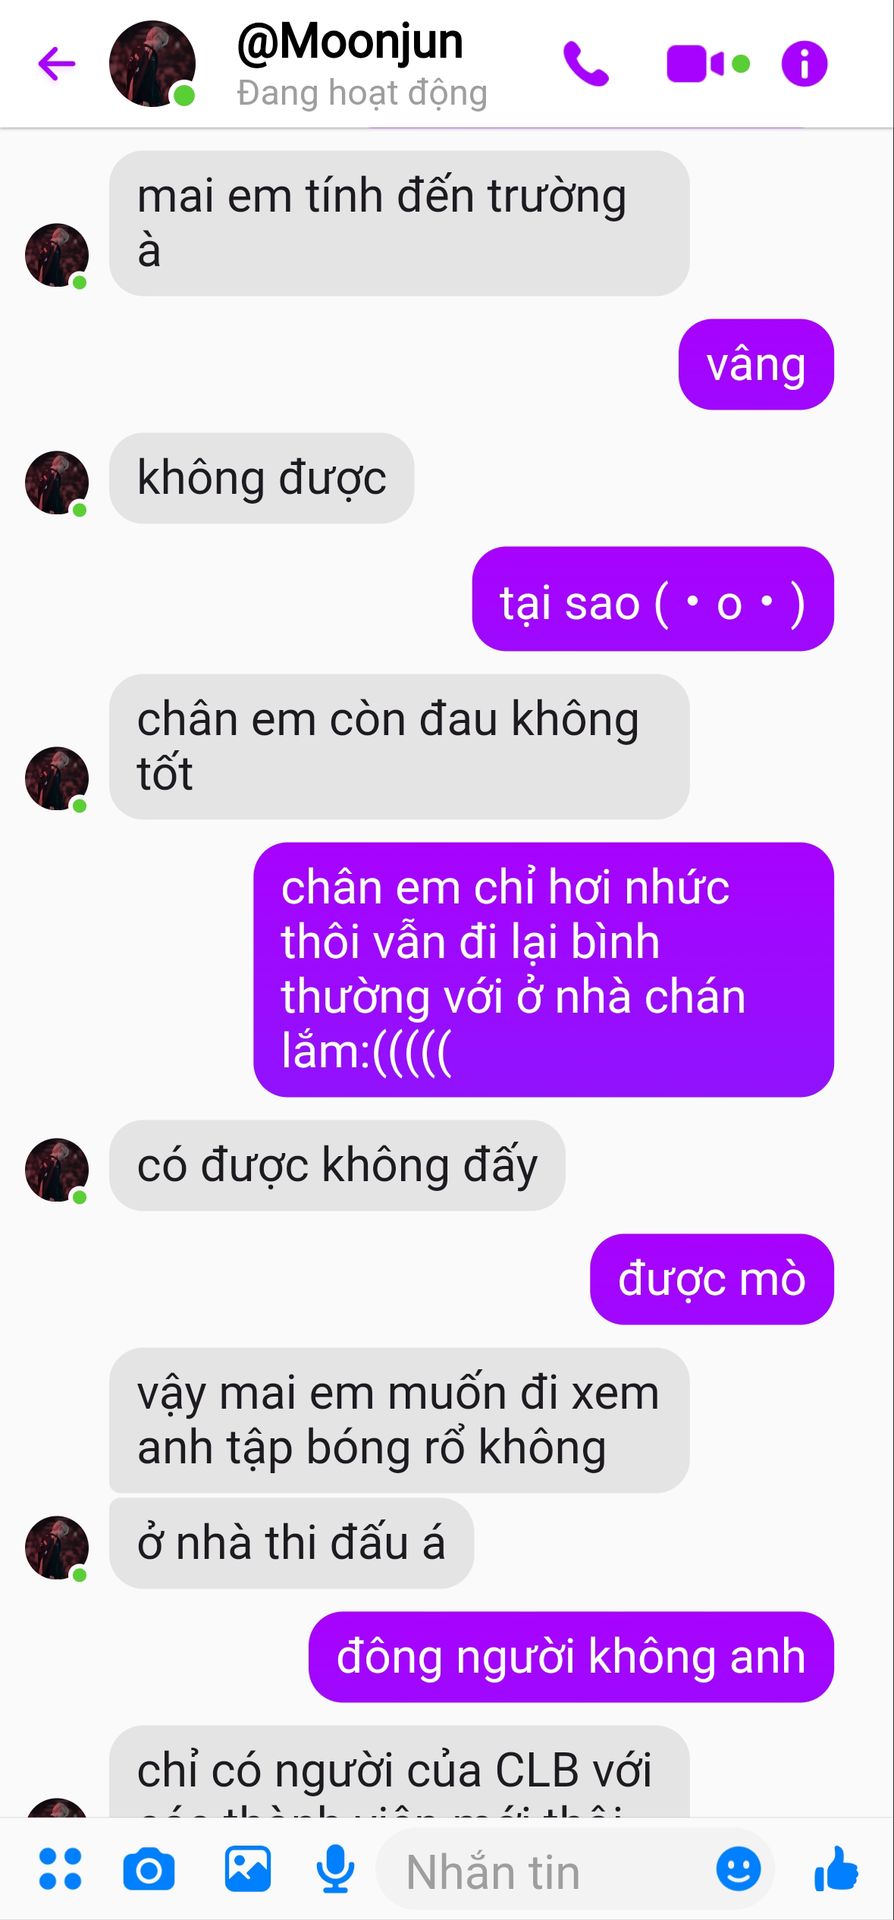Tap the 'đông người không anh' message
The height and width of the screenshot is (1920, 894).
(571, 1657)
